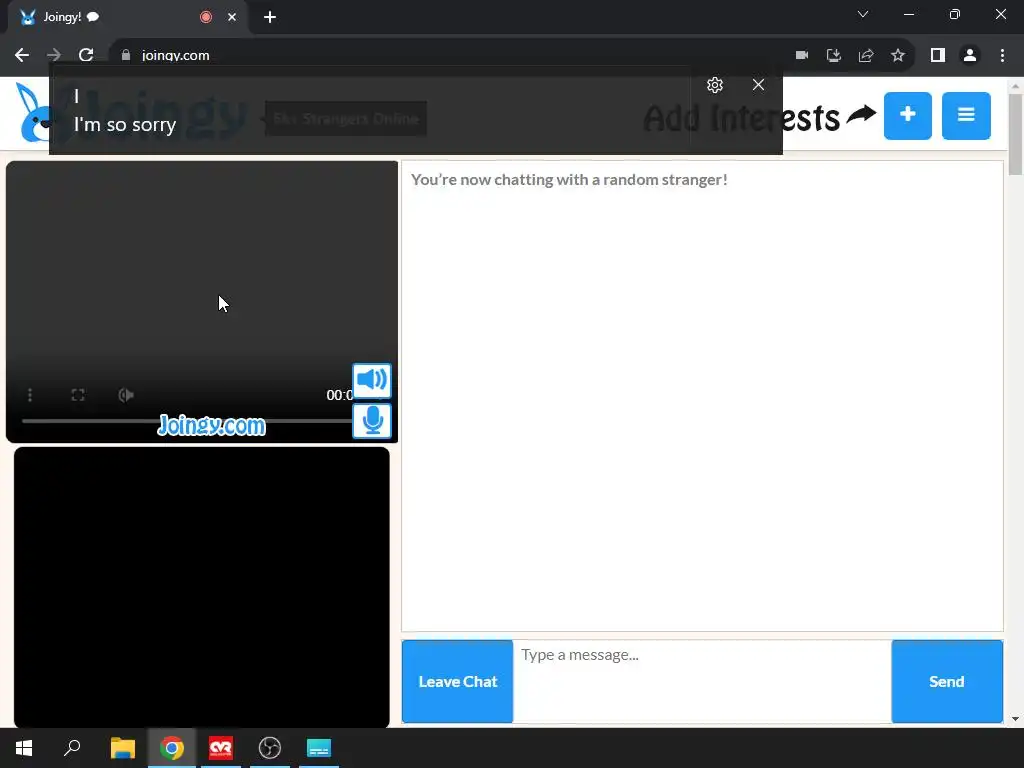1024x768 pixels.
Task: Open the Chrome profile menu
Action: click(x=970, y=56)
